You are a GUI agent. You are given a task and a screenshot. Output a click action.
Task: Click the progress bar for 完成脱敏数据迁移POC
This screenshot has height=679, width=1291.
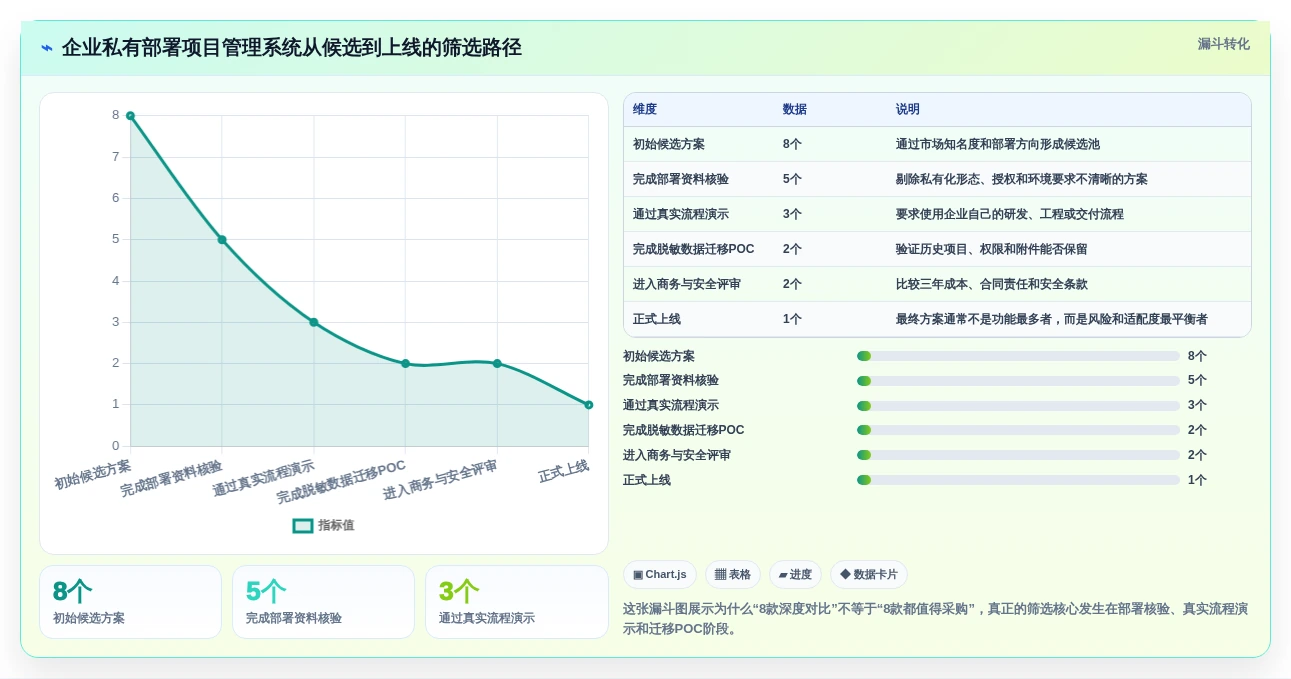coord(1018,431)
